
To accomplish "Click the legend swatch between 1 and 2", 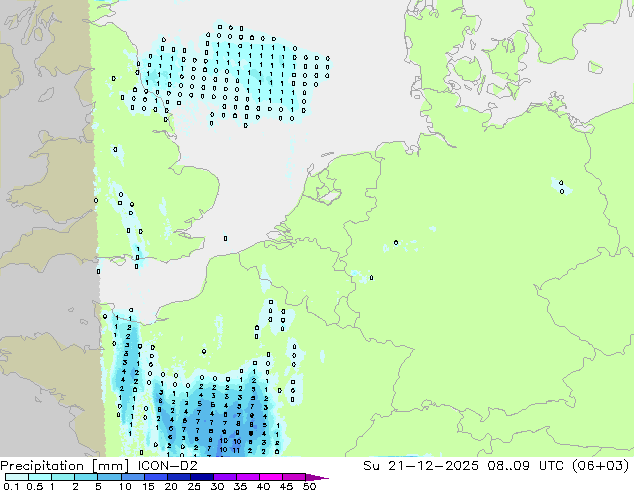I will [x=63, y=477].
